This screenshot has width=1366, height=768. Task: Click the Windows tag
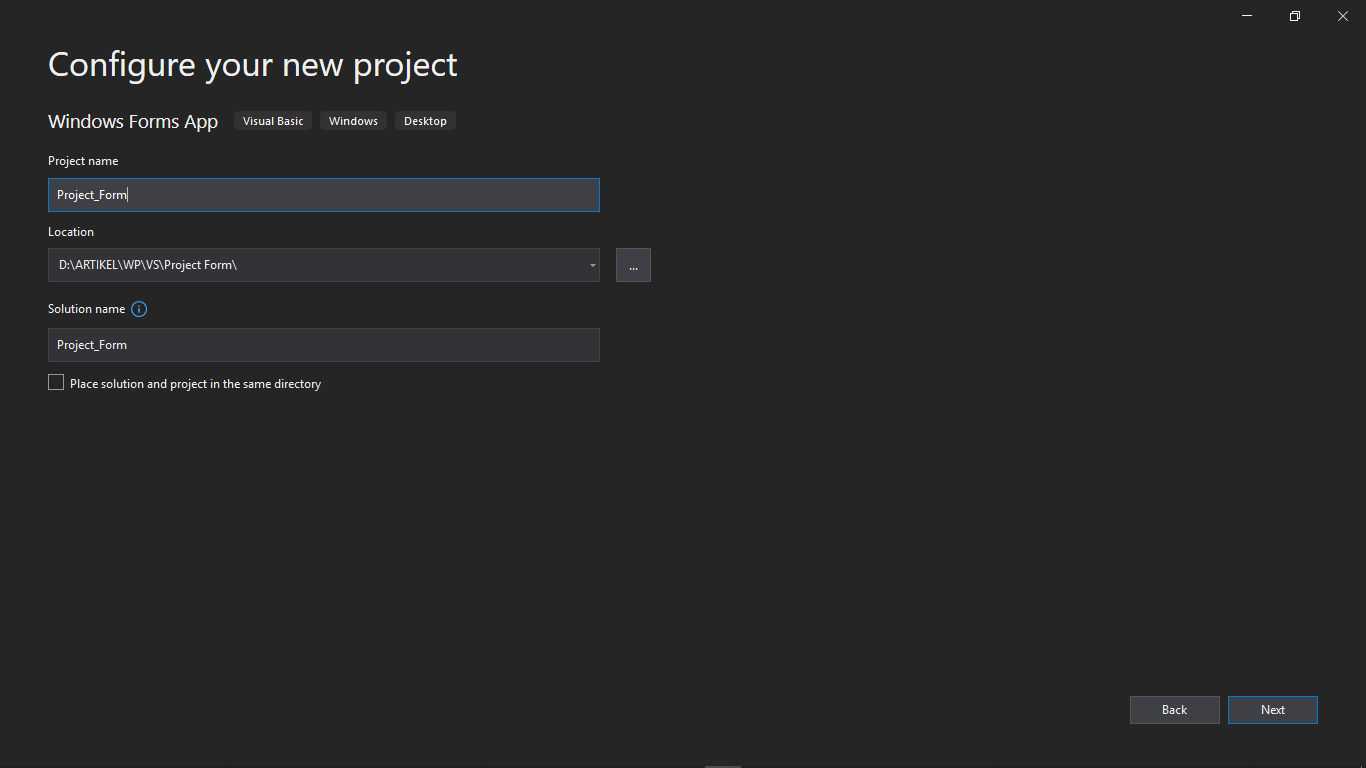coord(353,121)
